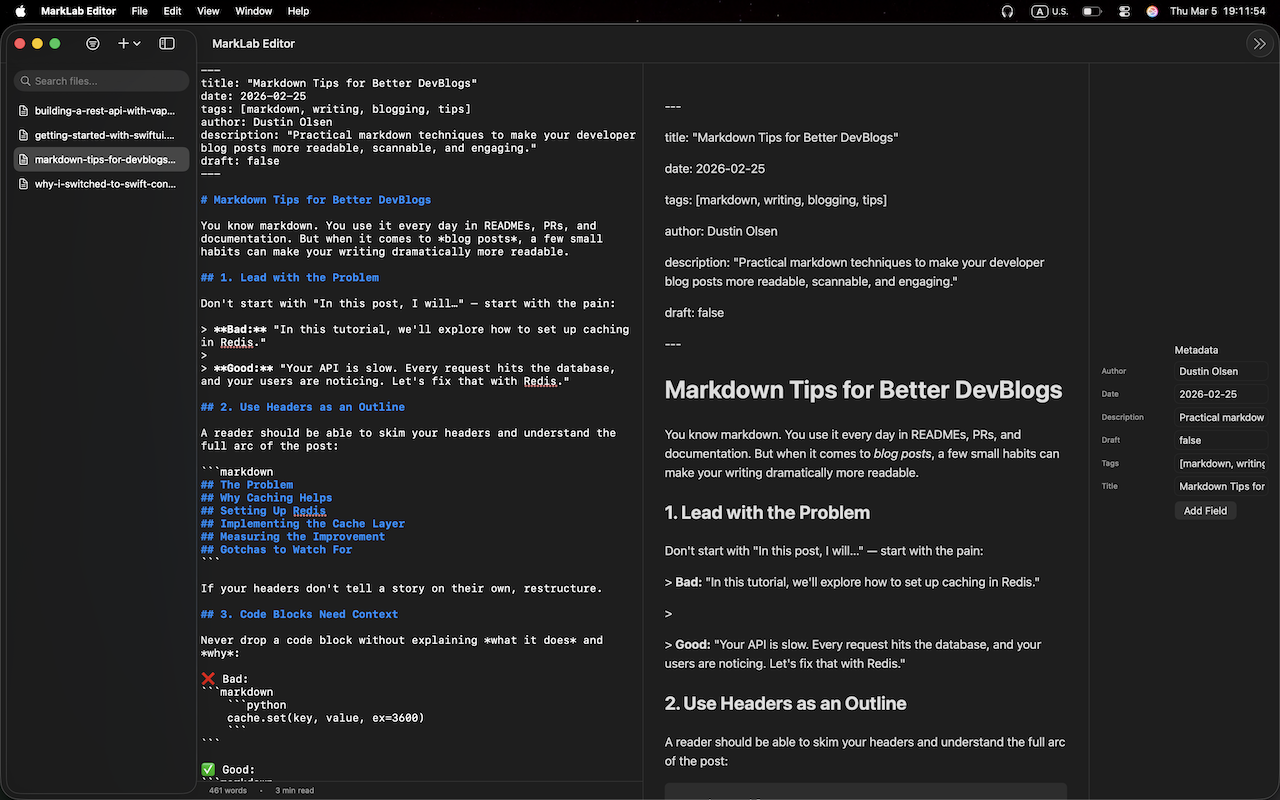Screen dimensions: 1280x800
Task: Click the magnifying glass in the search field
Action: pos(28,80)
